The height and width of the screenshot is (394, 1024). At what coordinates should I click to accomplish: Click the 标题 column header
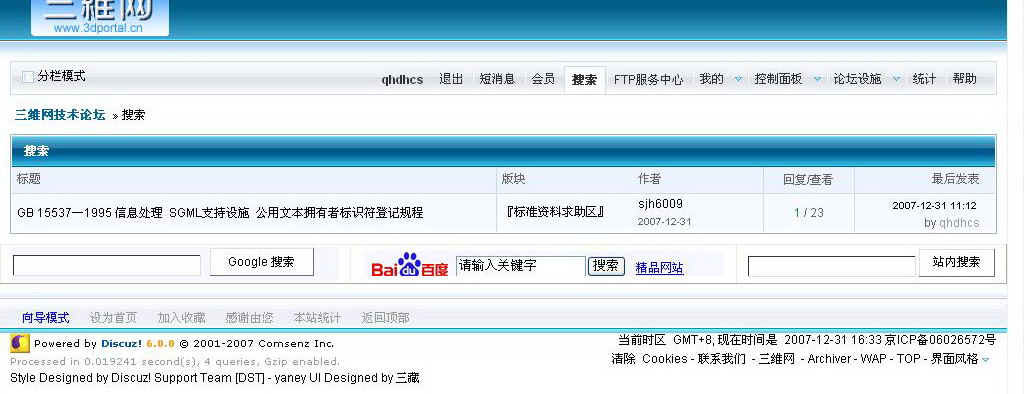coord(29,179)
